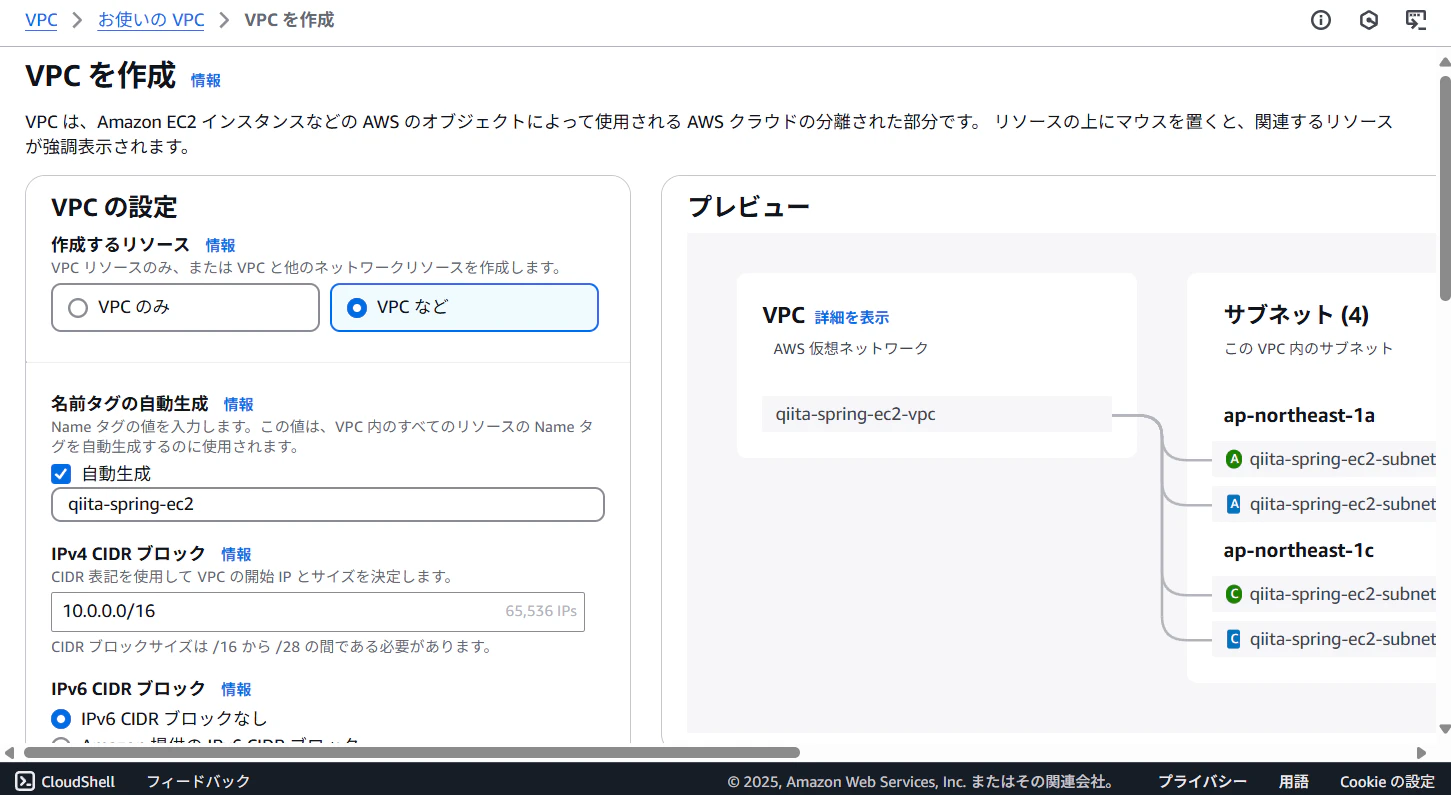Click the right arrow of horizontal scrollbar

click(x=1422, y=753)
